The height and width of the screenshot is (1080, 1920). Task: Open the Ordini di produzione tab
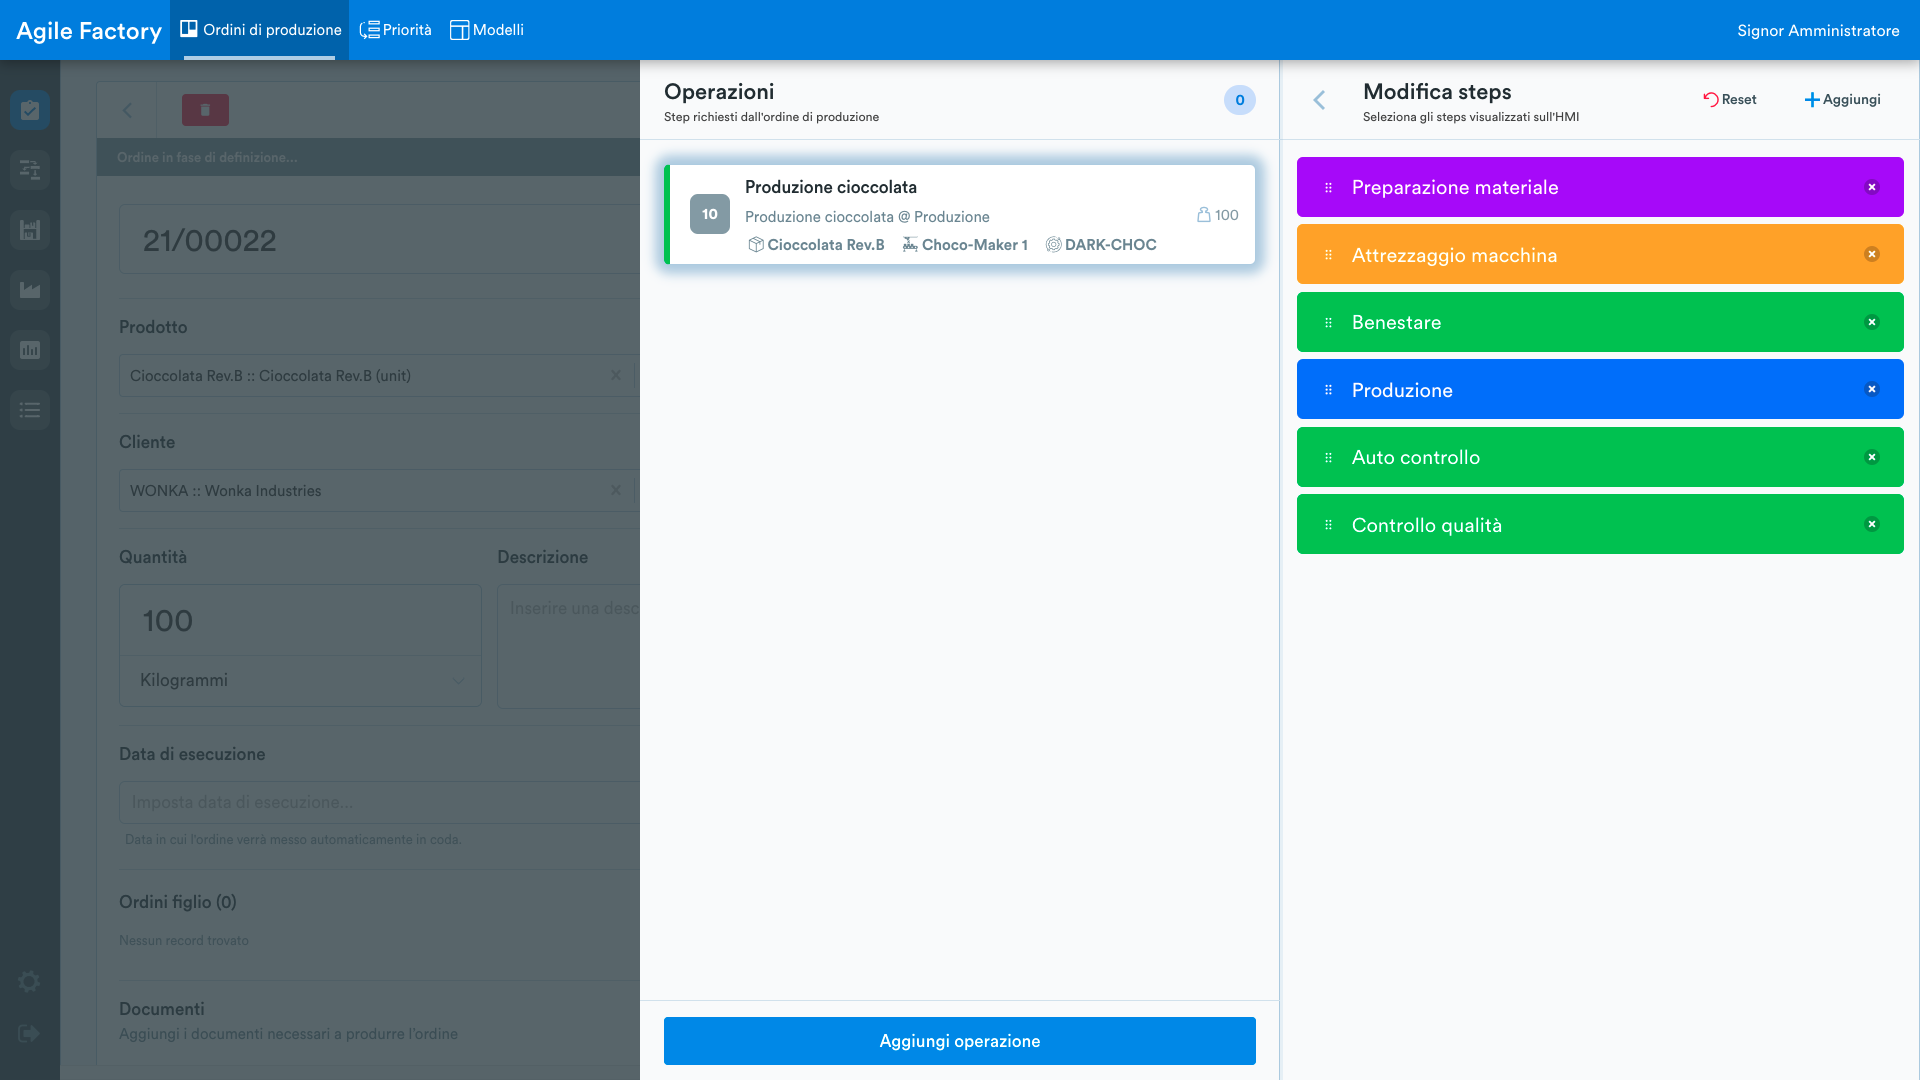click(260, 30)
